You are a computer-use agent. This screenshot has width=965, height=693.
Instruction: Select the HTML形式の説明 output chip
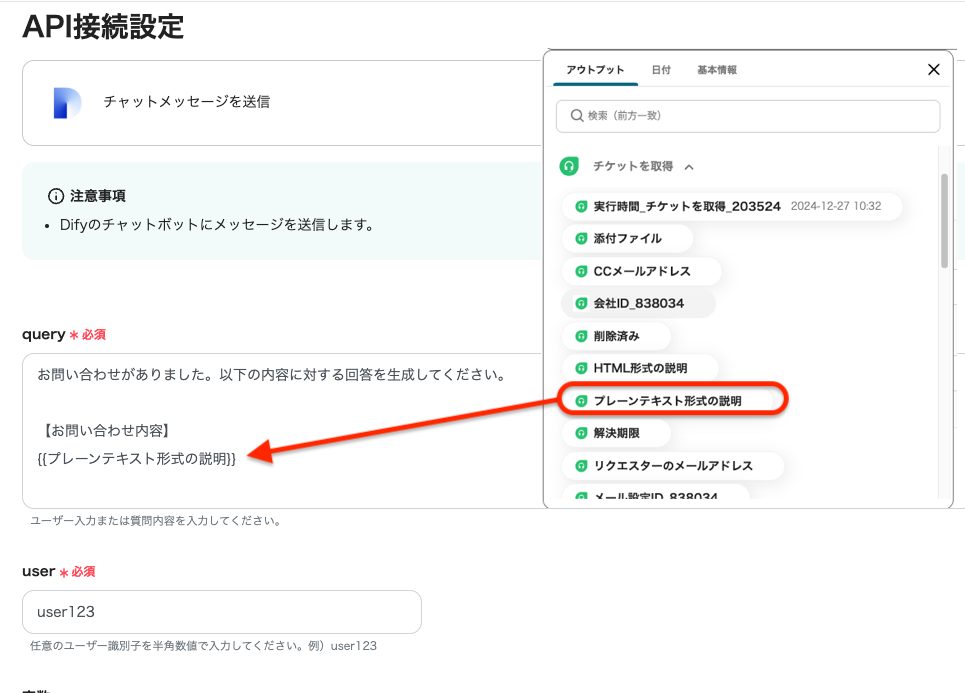640,368
